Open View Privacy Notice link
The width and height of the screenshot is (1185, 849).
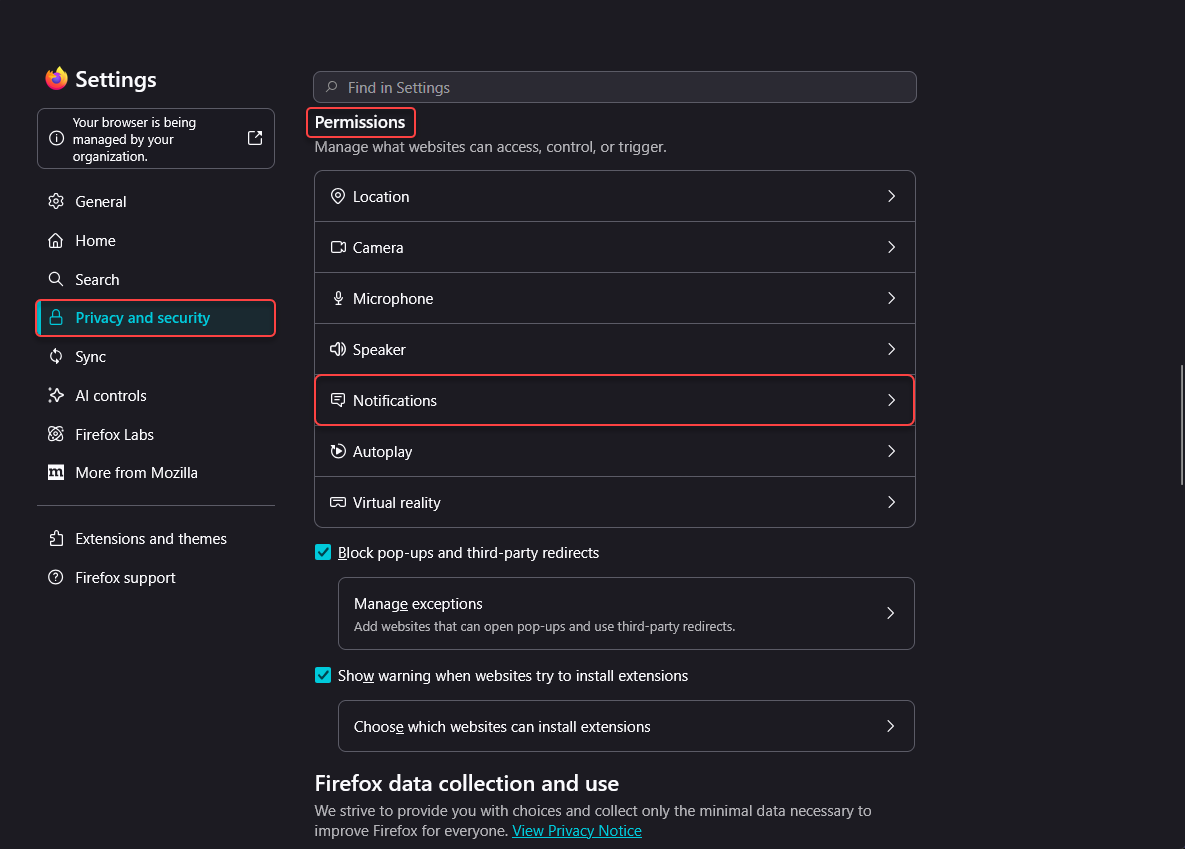tap(577, 830)
